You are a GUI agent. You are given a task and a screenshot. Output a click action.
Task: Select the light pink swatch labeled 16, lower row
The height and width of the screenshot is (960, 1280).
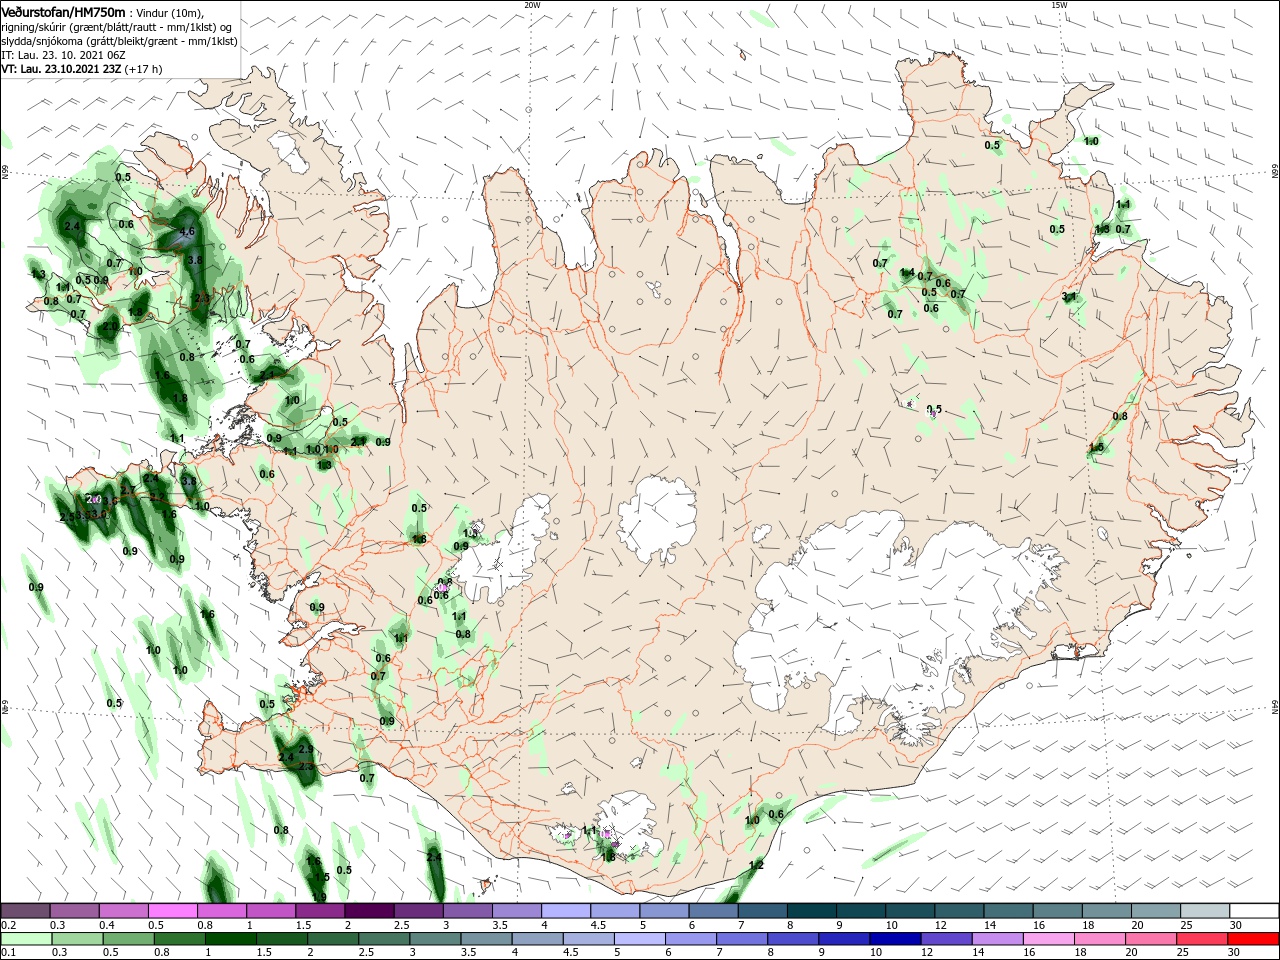pyautogui.click(x=1047, y=939)
